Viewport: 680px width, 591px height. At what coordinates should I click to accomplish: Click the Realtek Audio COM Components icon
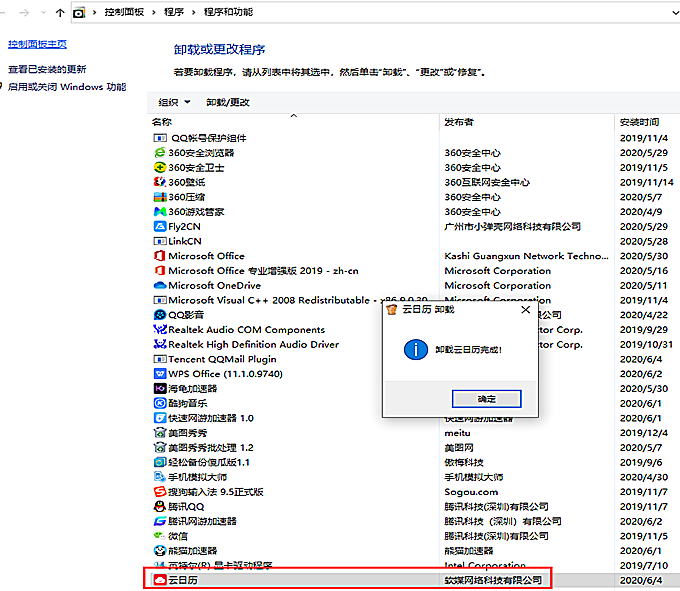(x=160, y=330)
